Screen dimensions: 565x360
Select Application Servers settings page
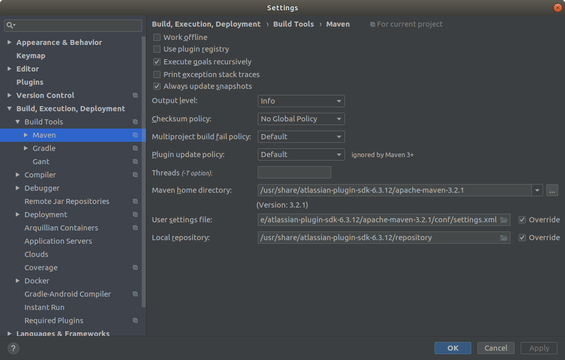click(58, 241)
